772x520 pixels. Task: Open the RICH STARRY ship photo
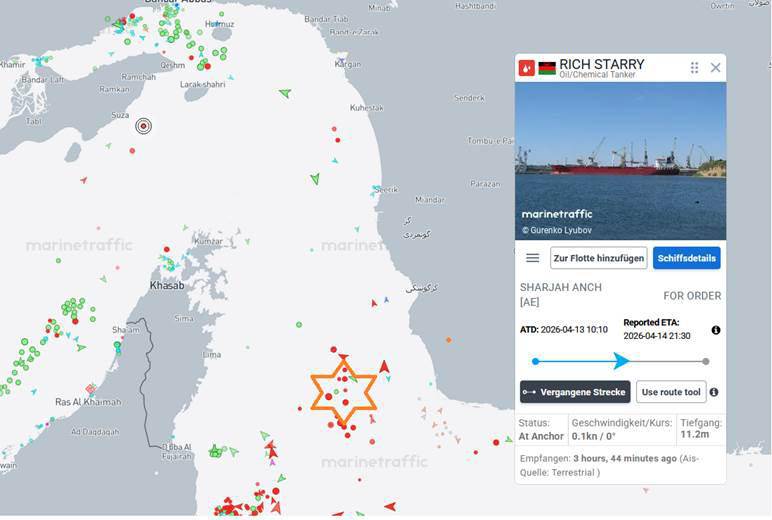(620, 161)
